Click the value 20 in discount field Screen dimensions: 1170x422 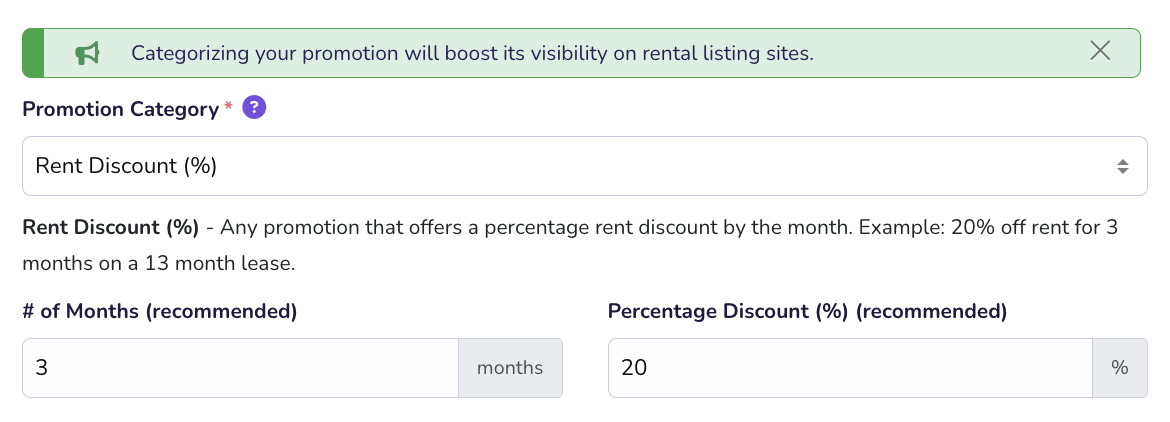634,368
